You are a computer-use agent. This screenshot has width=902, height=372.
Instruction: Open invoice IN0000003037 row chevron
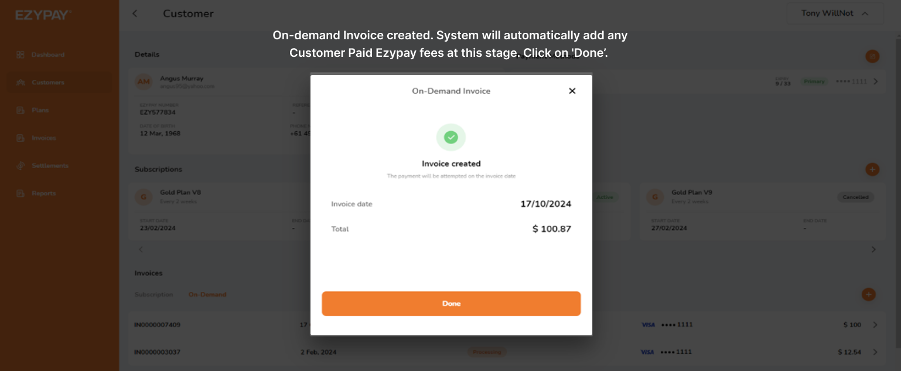click(875, 352)
